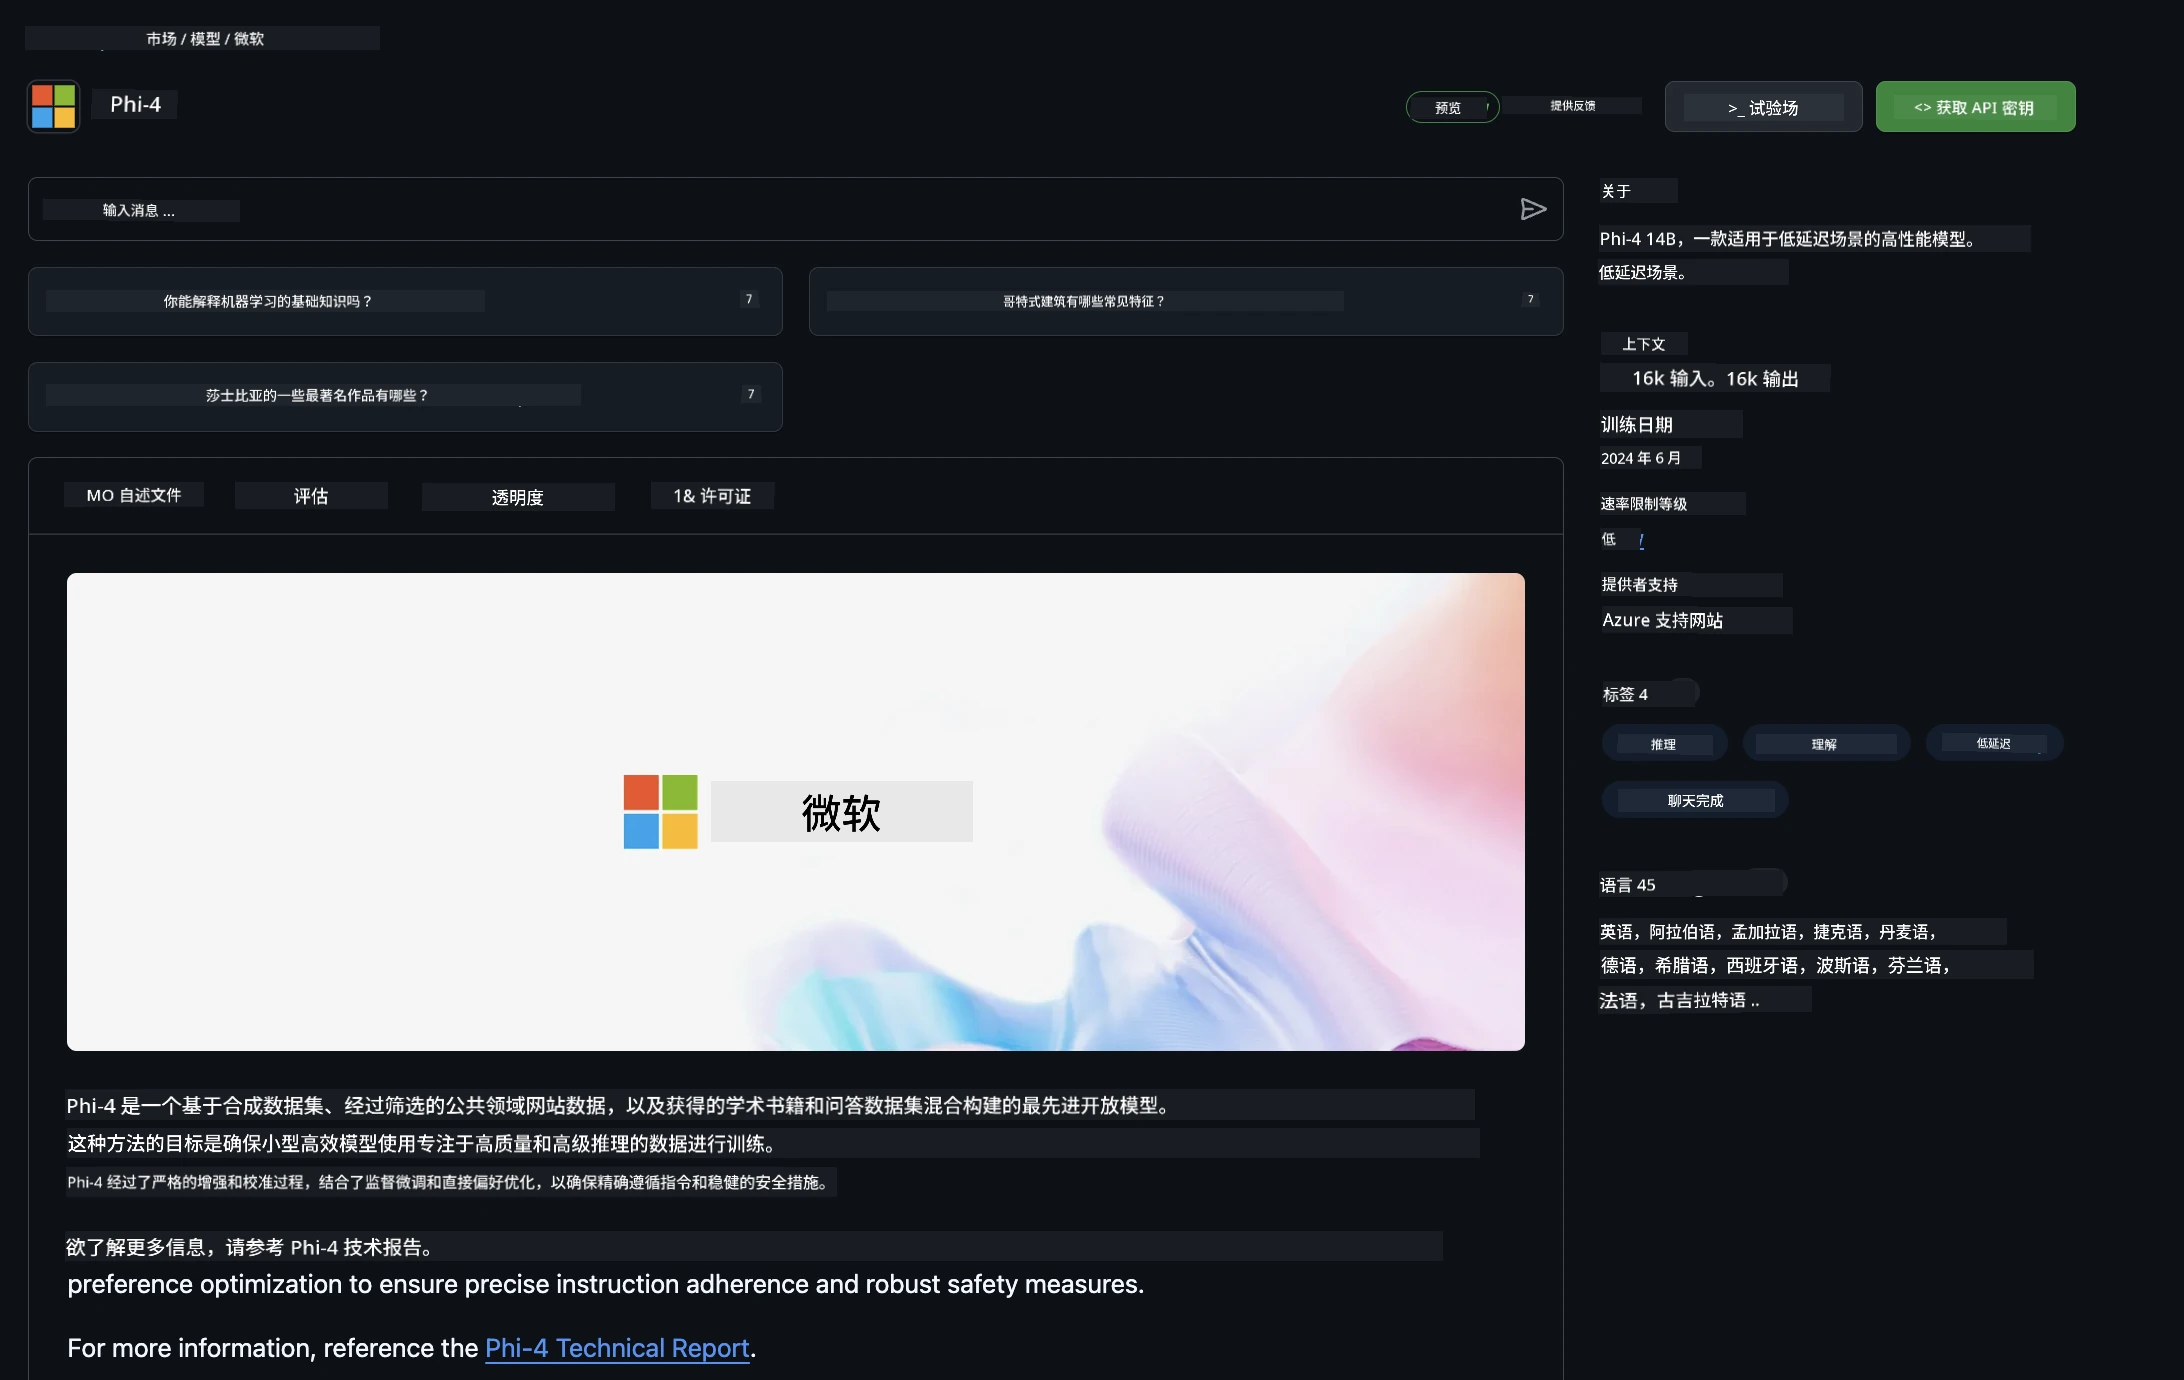Click the Microsoft logo beside the Phi-4 title
The image size is (2184, 1380).
coord(54,106)
